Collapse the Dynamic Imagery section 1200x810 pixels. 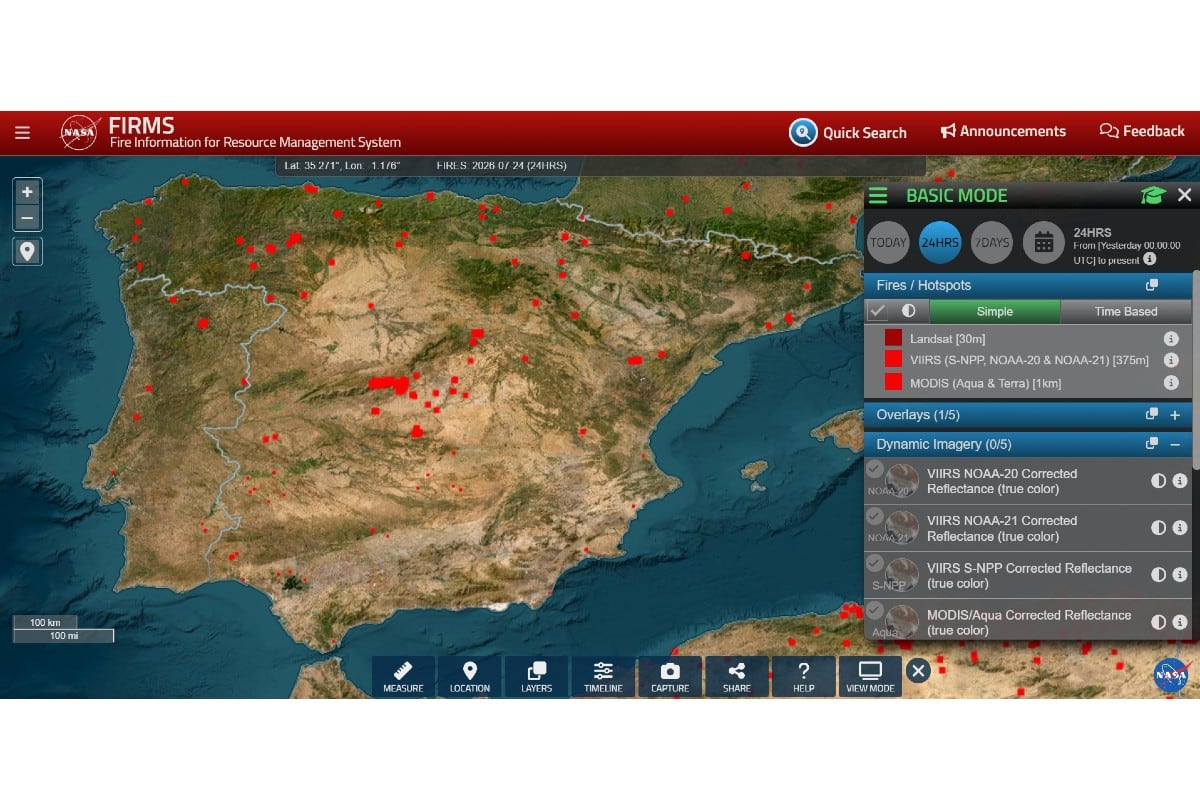click(x=1175, y=444)
